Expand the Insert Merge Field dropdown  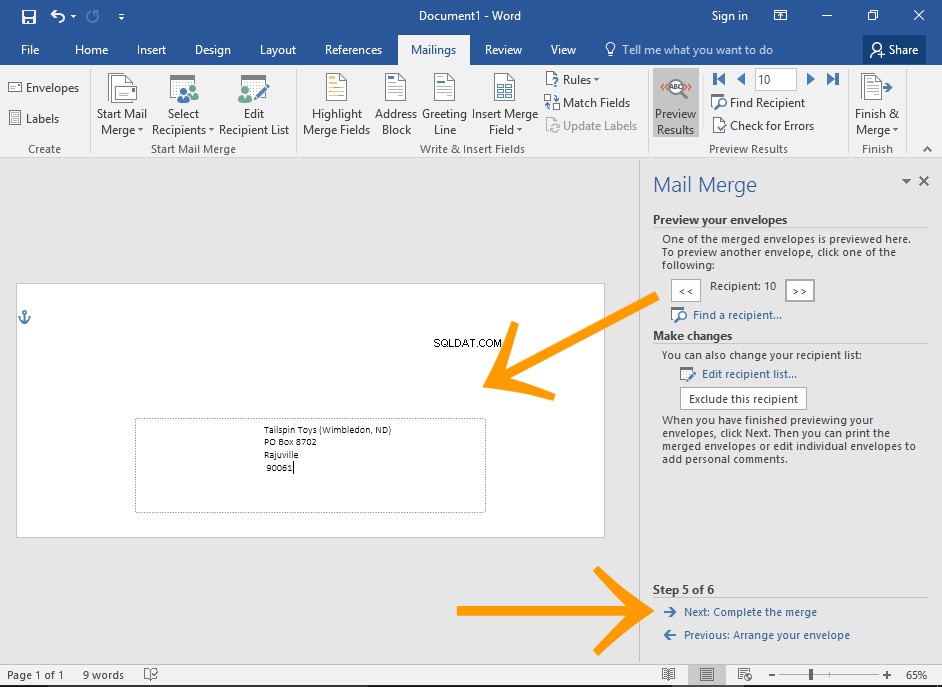505,104
